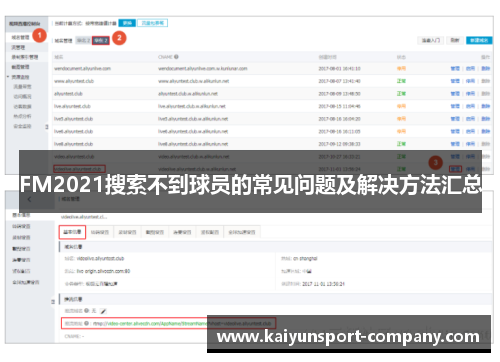Open the 流量带宽 sidebar sub-item
The image size is (500, 362).
point(22,87)
